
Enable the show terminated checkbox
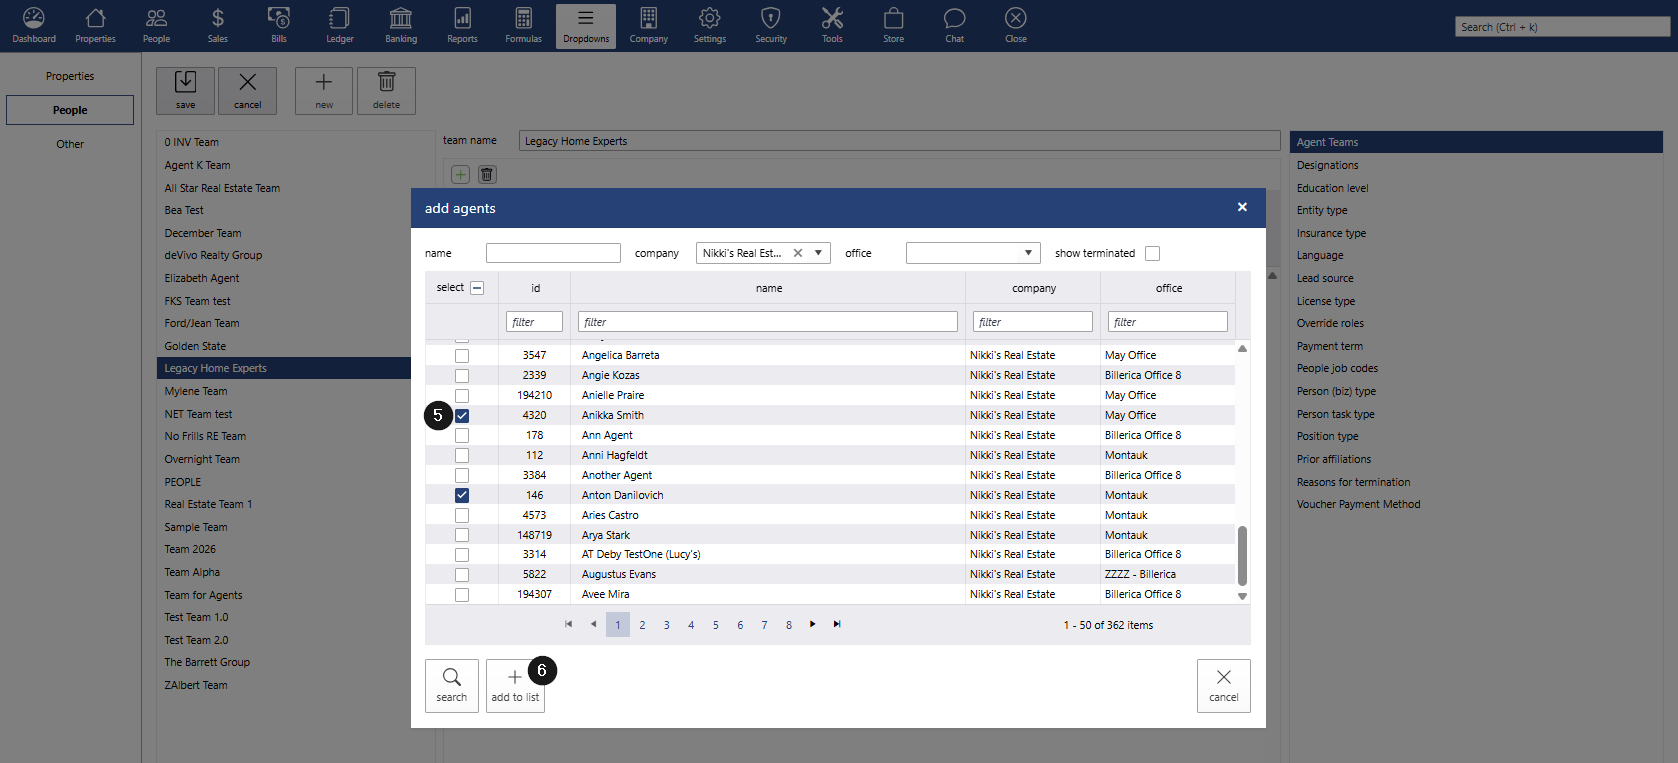coord(1152,254)
